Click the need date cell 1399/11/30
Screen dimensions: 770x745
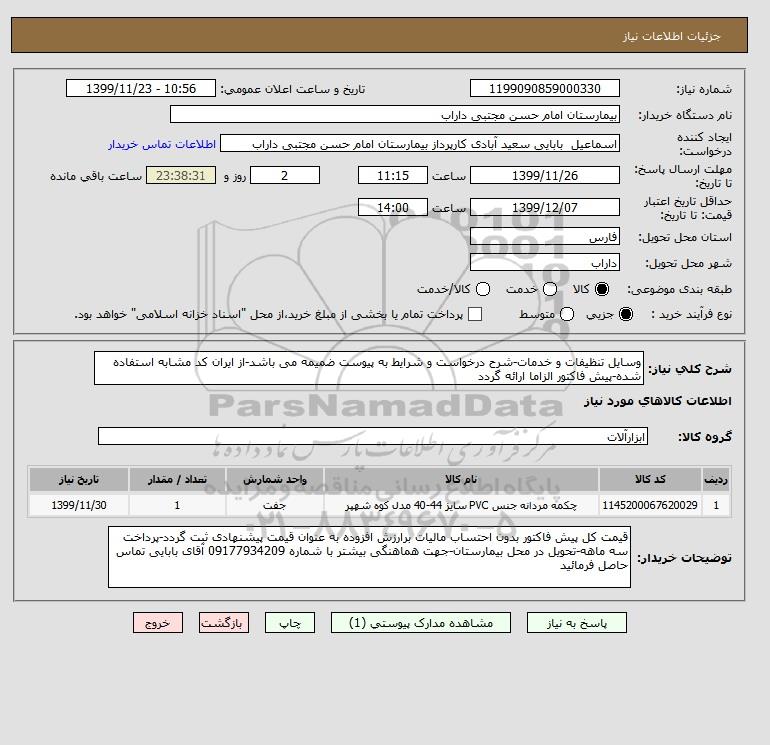click(79, 505)
